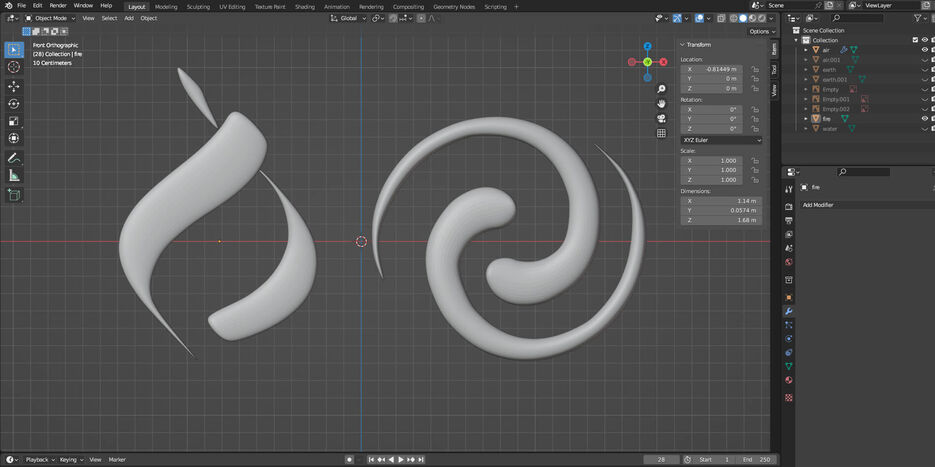Activate the Move tool
Image resolution: width=935 pixels, height=467 pixels.
[x=14, y=86]
